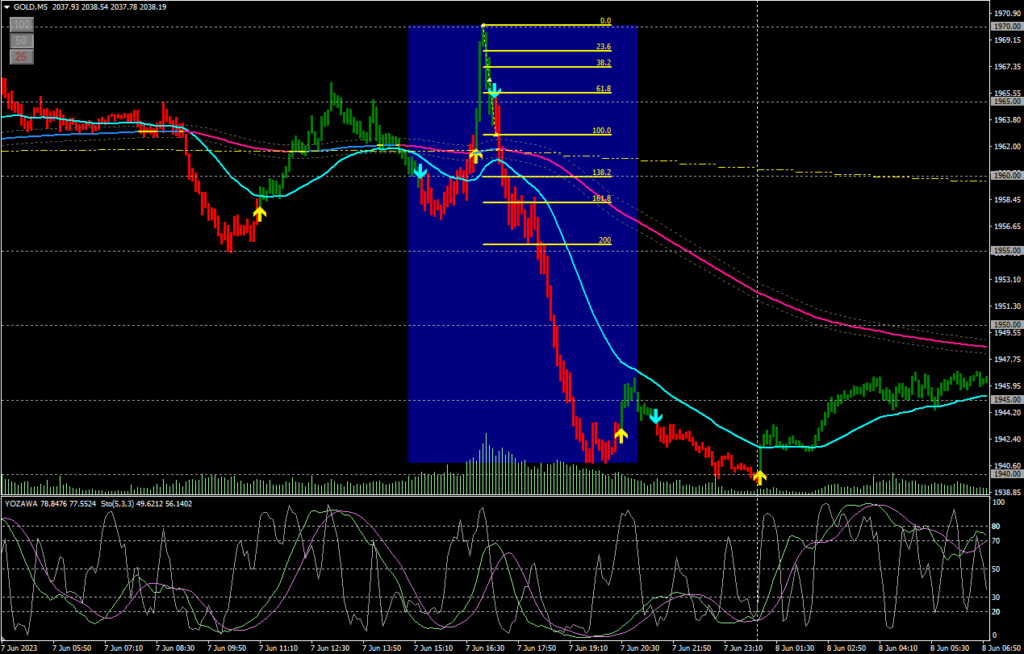Select the Fibonacci 0.0 anchor point at peak
The image size is (1024, 654).
[x=483, y=25]
